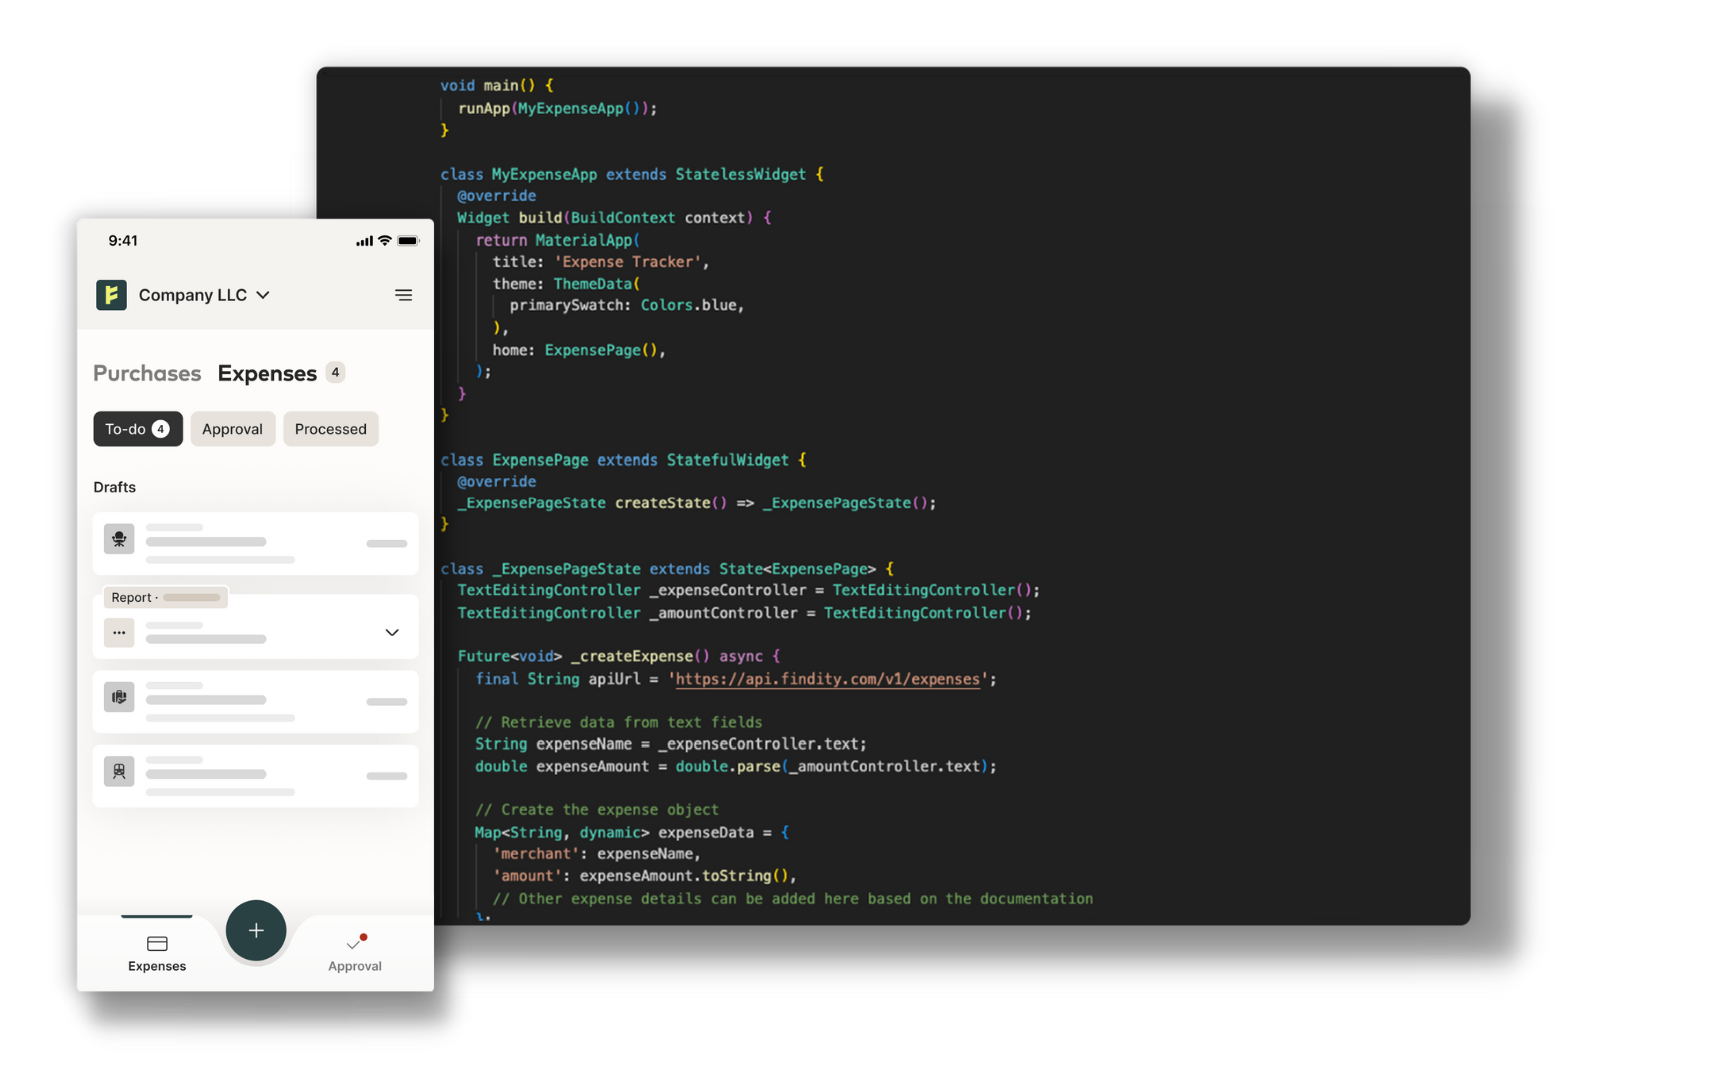Select the train icon on the bottom draft

pyautogui.click(x=119, y=771)
